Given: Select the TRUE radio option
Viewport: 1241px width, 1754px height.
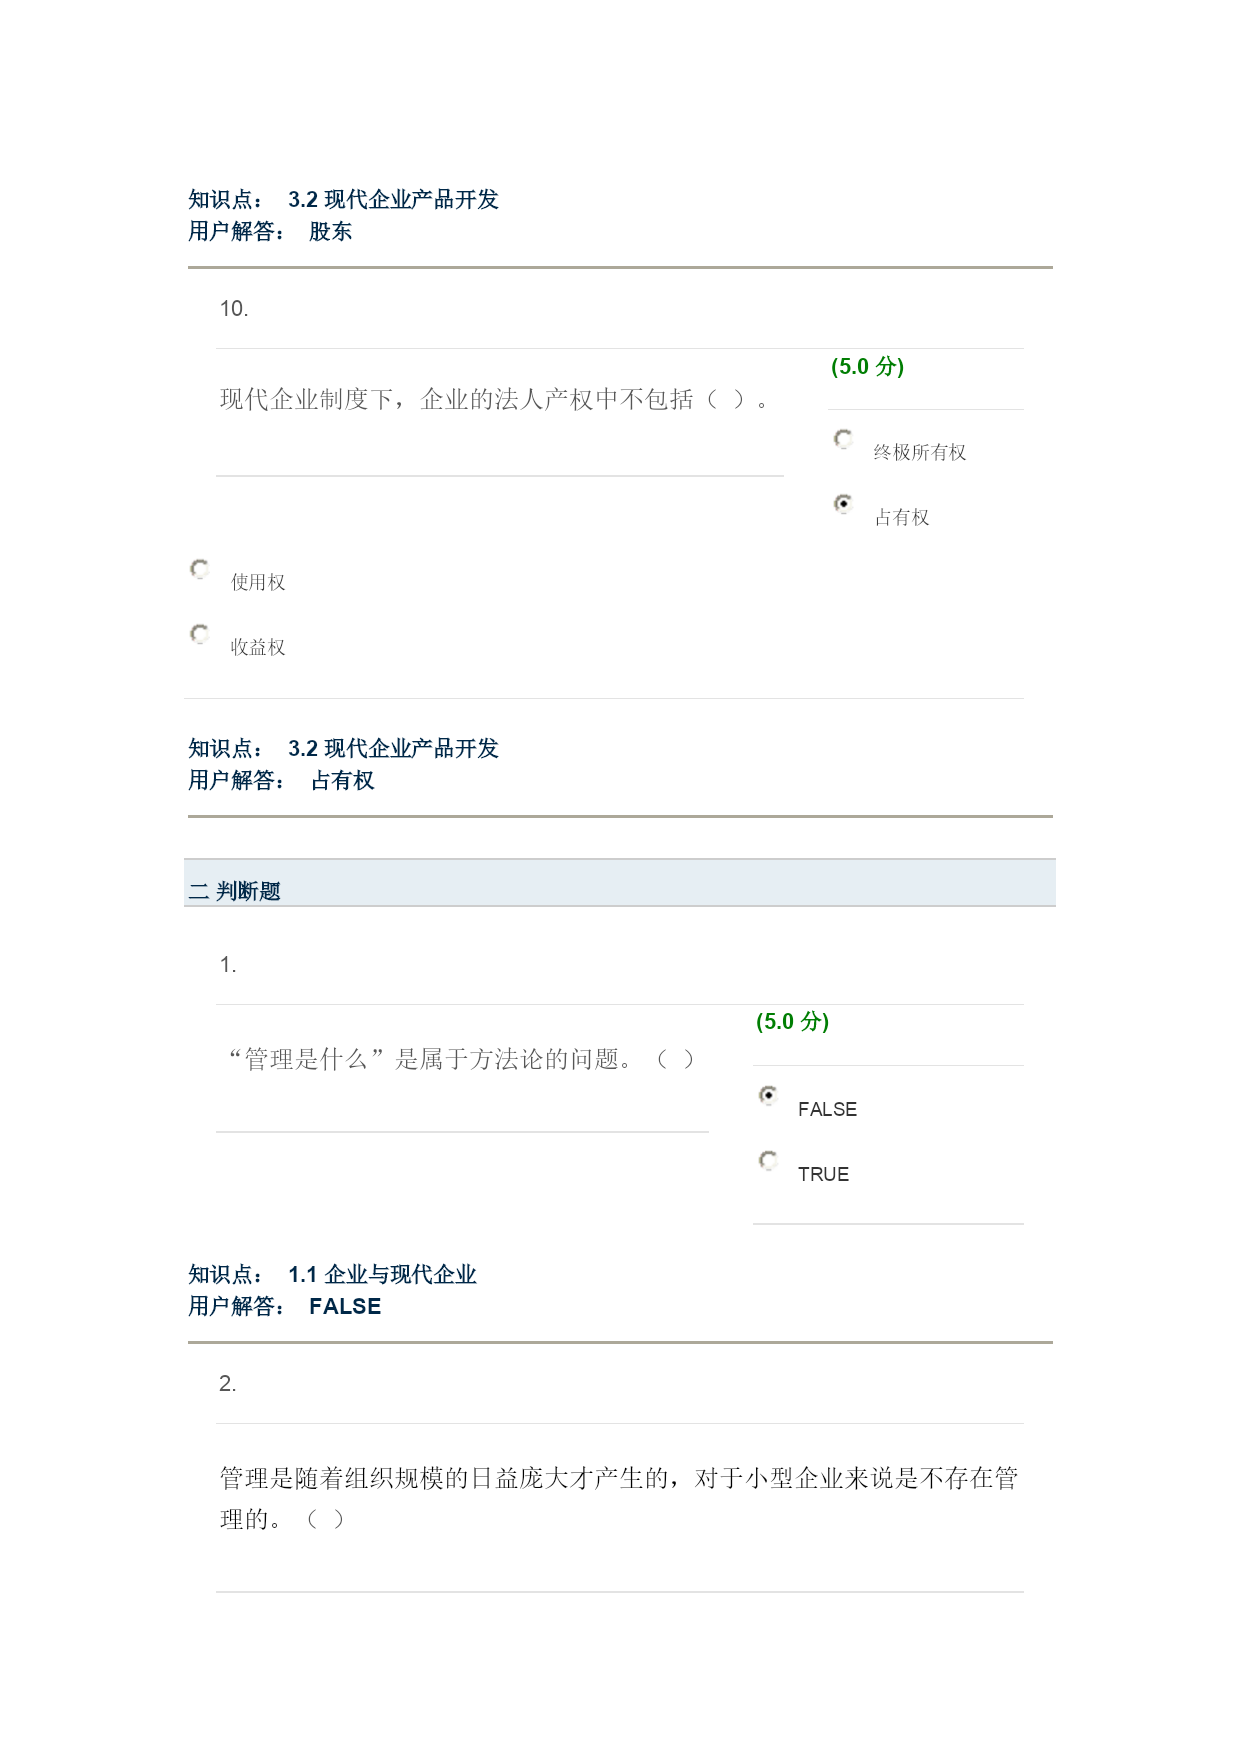Looking at the screenshot, I should pyautogui.click(x=768, y=1161).
